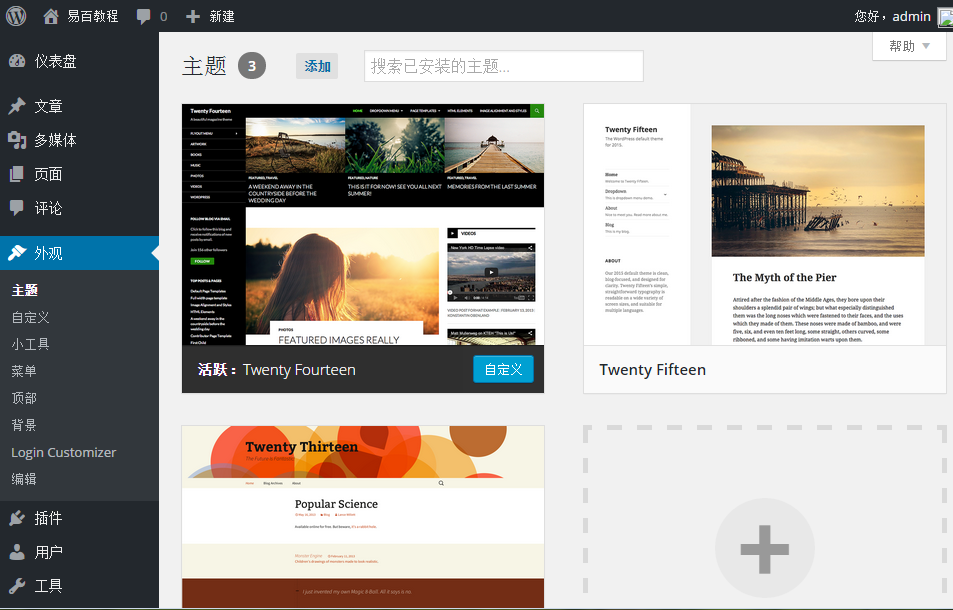Open the WordPress logo menu

tap(16, 16)
